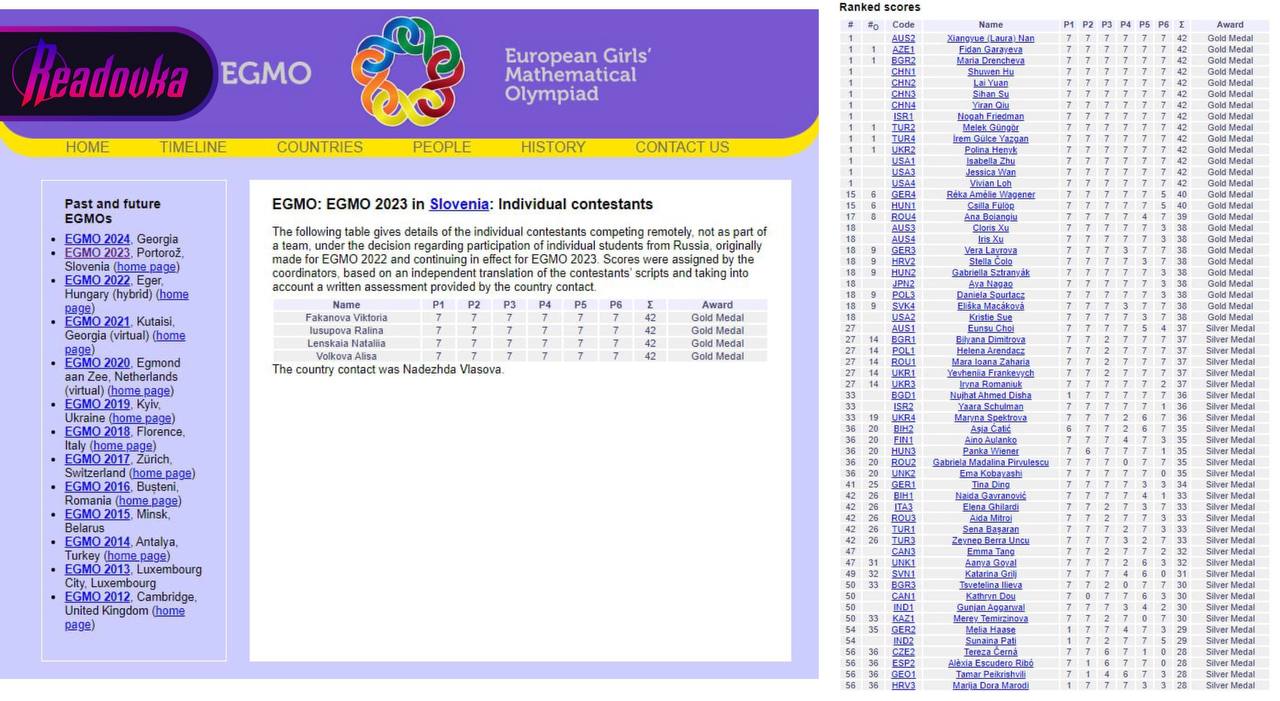
Task: Click the name Fakanova Viktoria
Action: [x=346, y=318]
